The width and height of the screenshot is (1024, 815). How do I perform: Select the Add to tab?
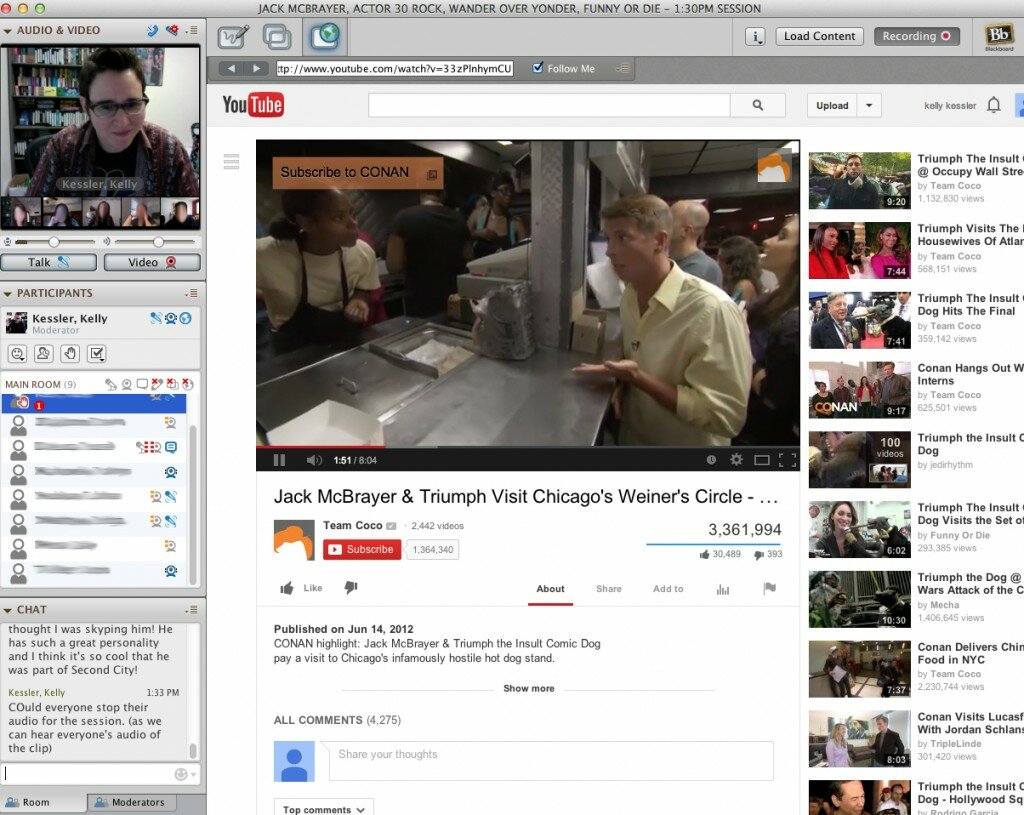tap(668, 589)
